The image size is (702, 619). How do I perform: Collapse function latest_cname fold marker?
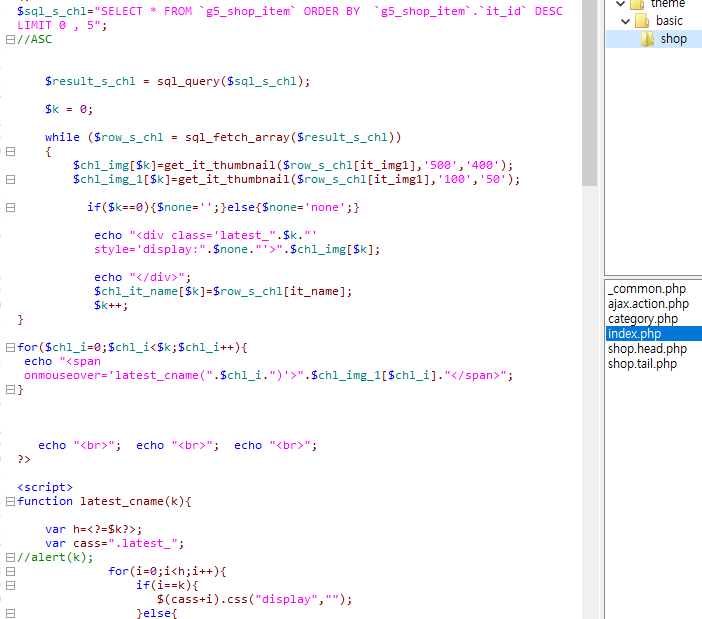9,501
